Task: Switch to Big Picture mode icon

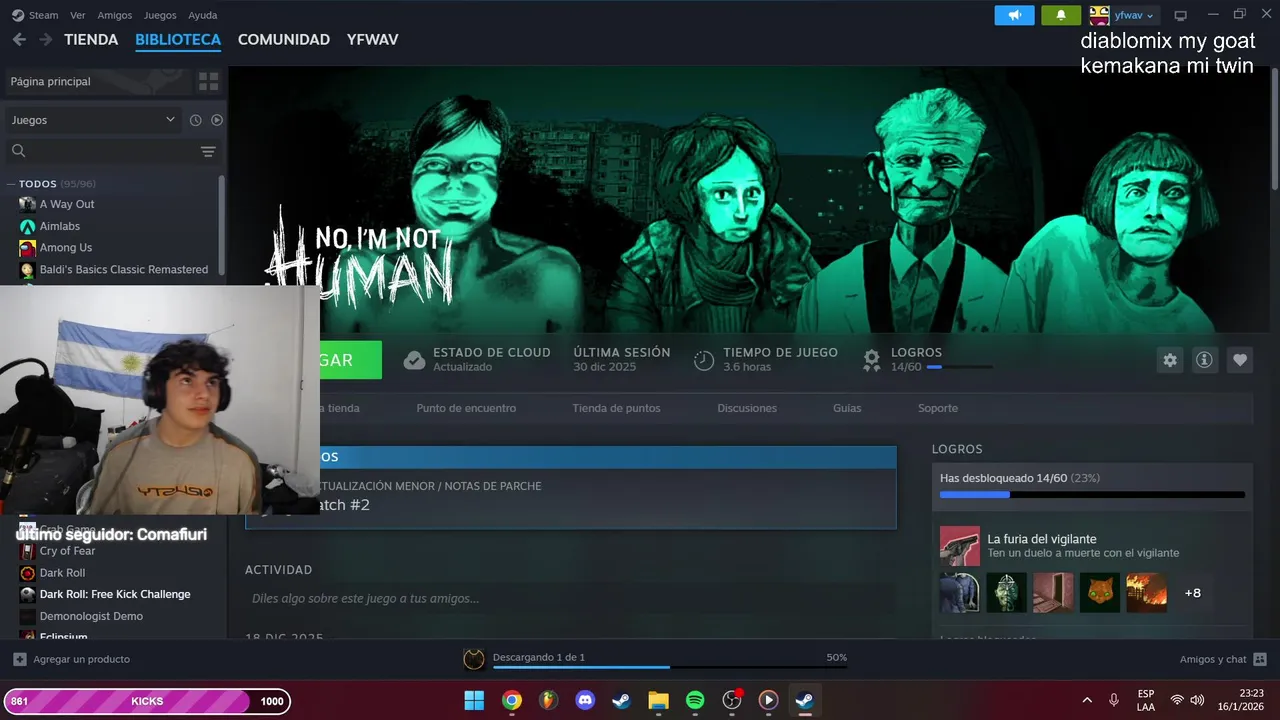Action: click(1180, 15)
